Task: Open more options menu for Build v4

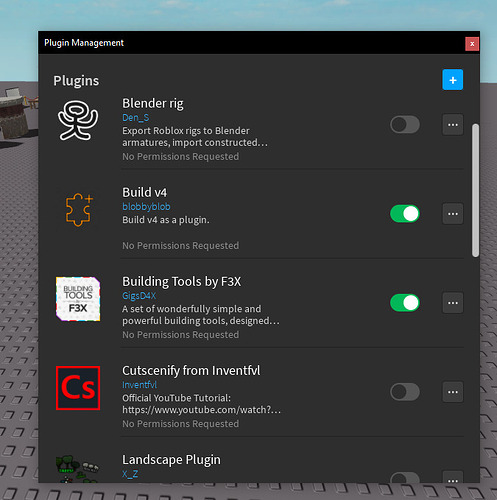Action: (x=453, y=214)
